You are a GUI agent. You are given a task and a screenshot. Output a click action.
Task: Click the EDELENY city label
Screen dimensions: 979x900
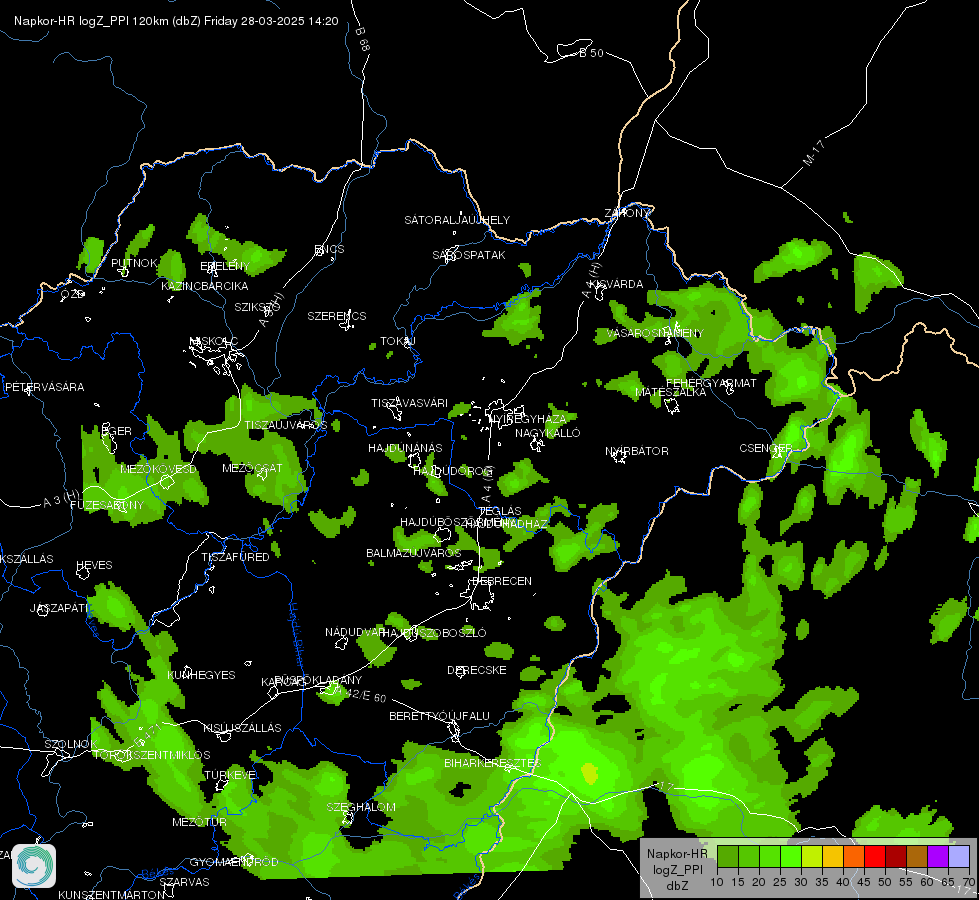(225, 266)
